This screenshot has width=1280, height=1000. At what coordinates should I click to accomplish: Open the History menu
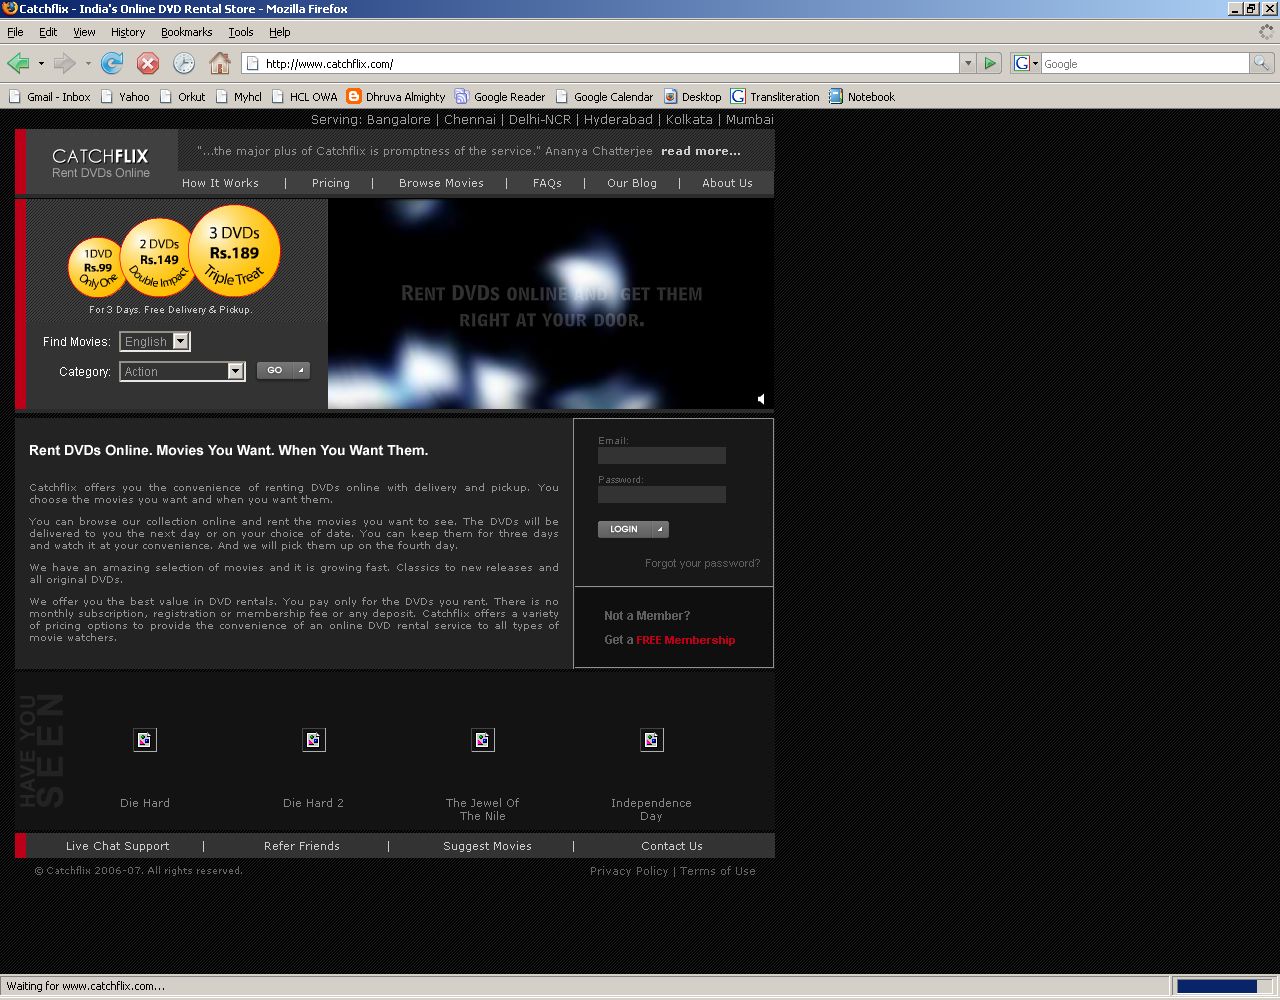pyautogui.click(x=128, y=32)
